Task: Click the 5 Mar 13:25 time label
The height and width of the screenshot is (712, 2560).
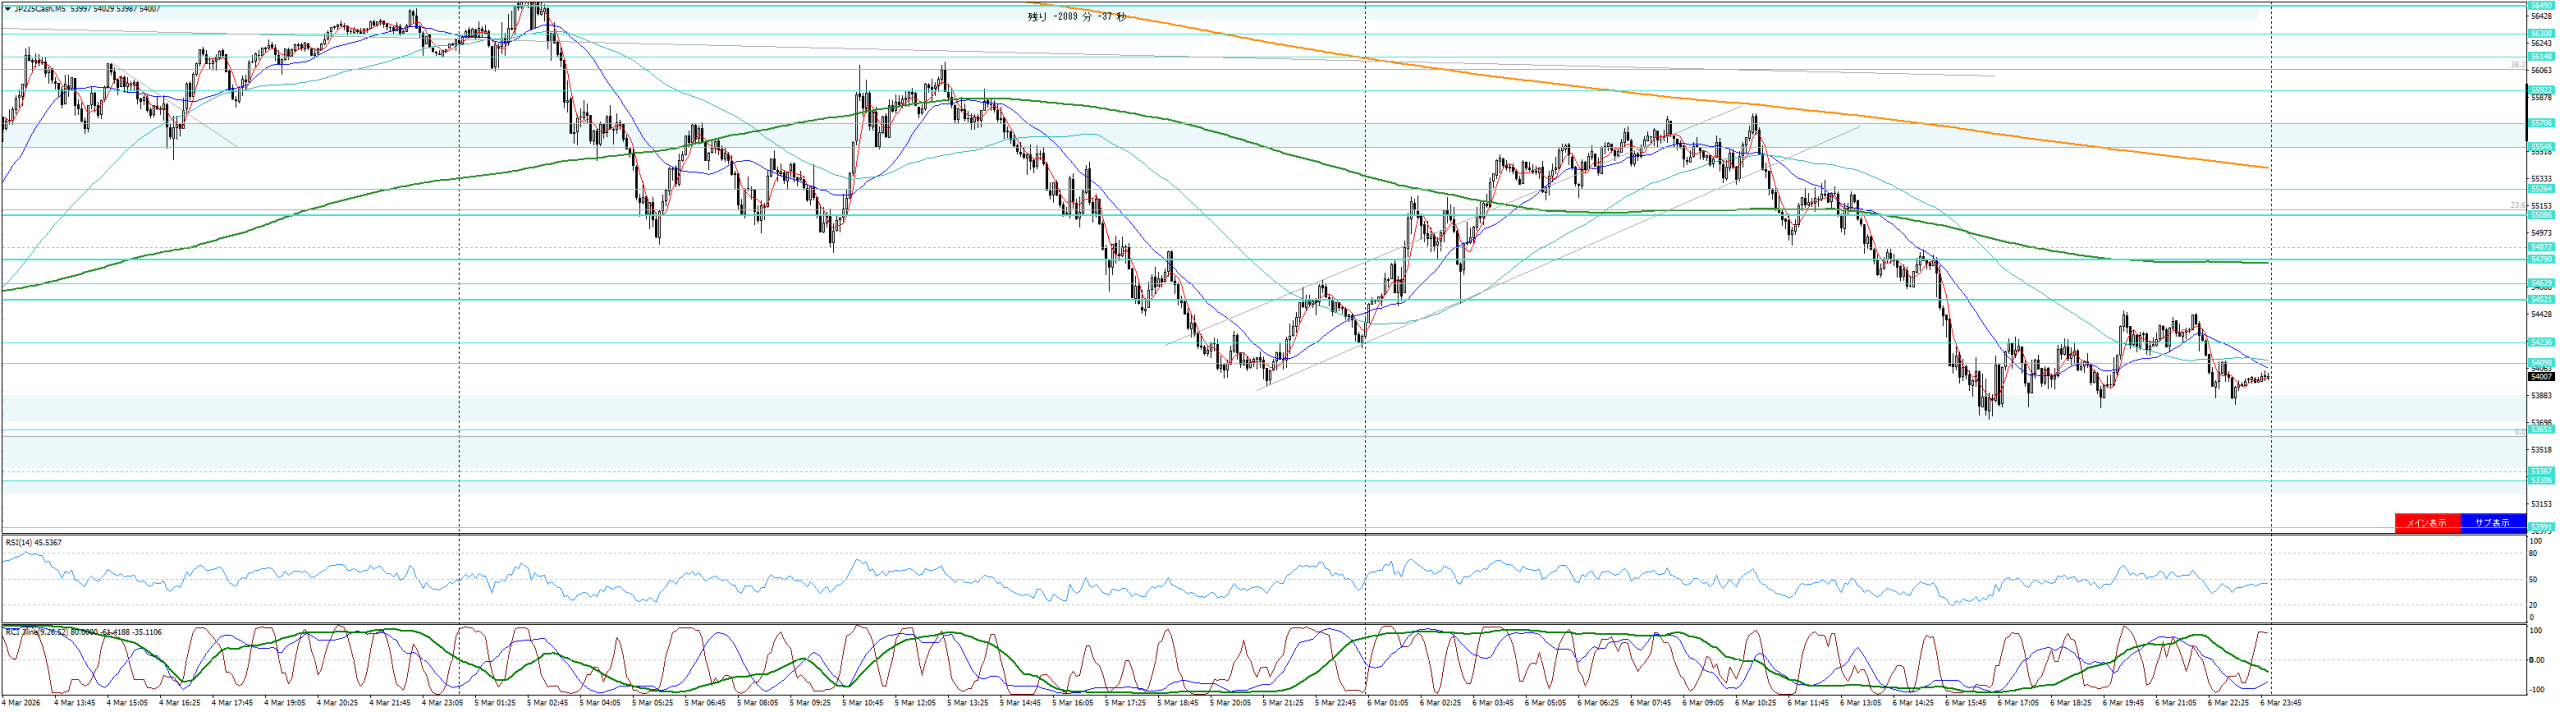Action: coord(967,703)
